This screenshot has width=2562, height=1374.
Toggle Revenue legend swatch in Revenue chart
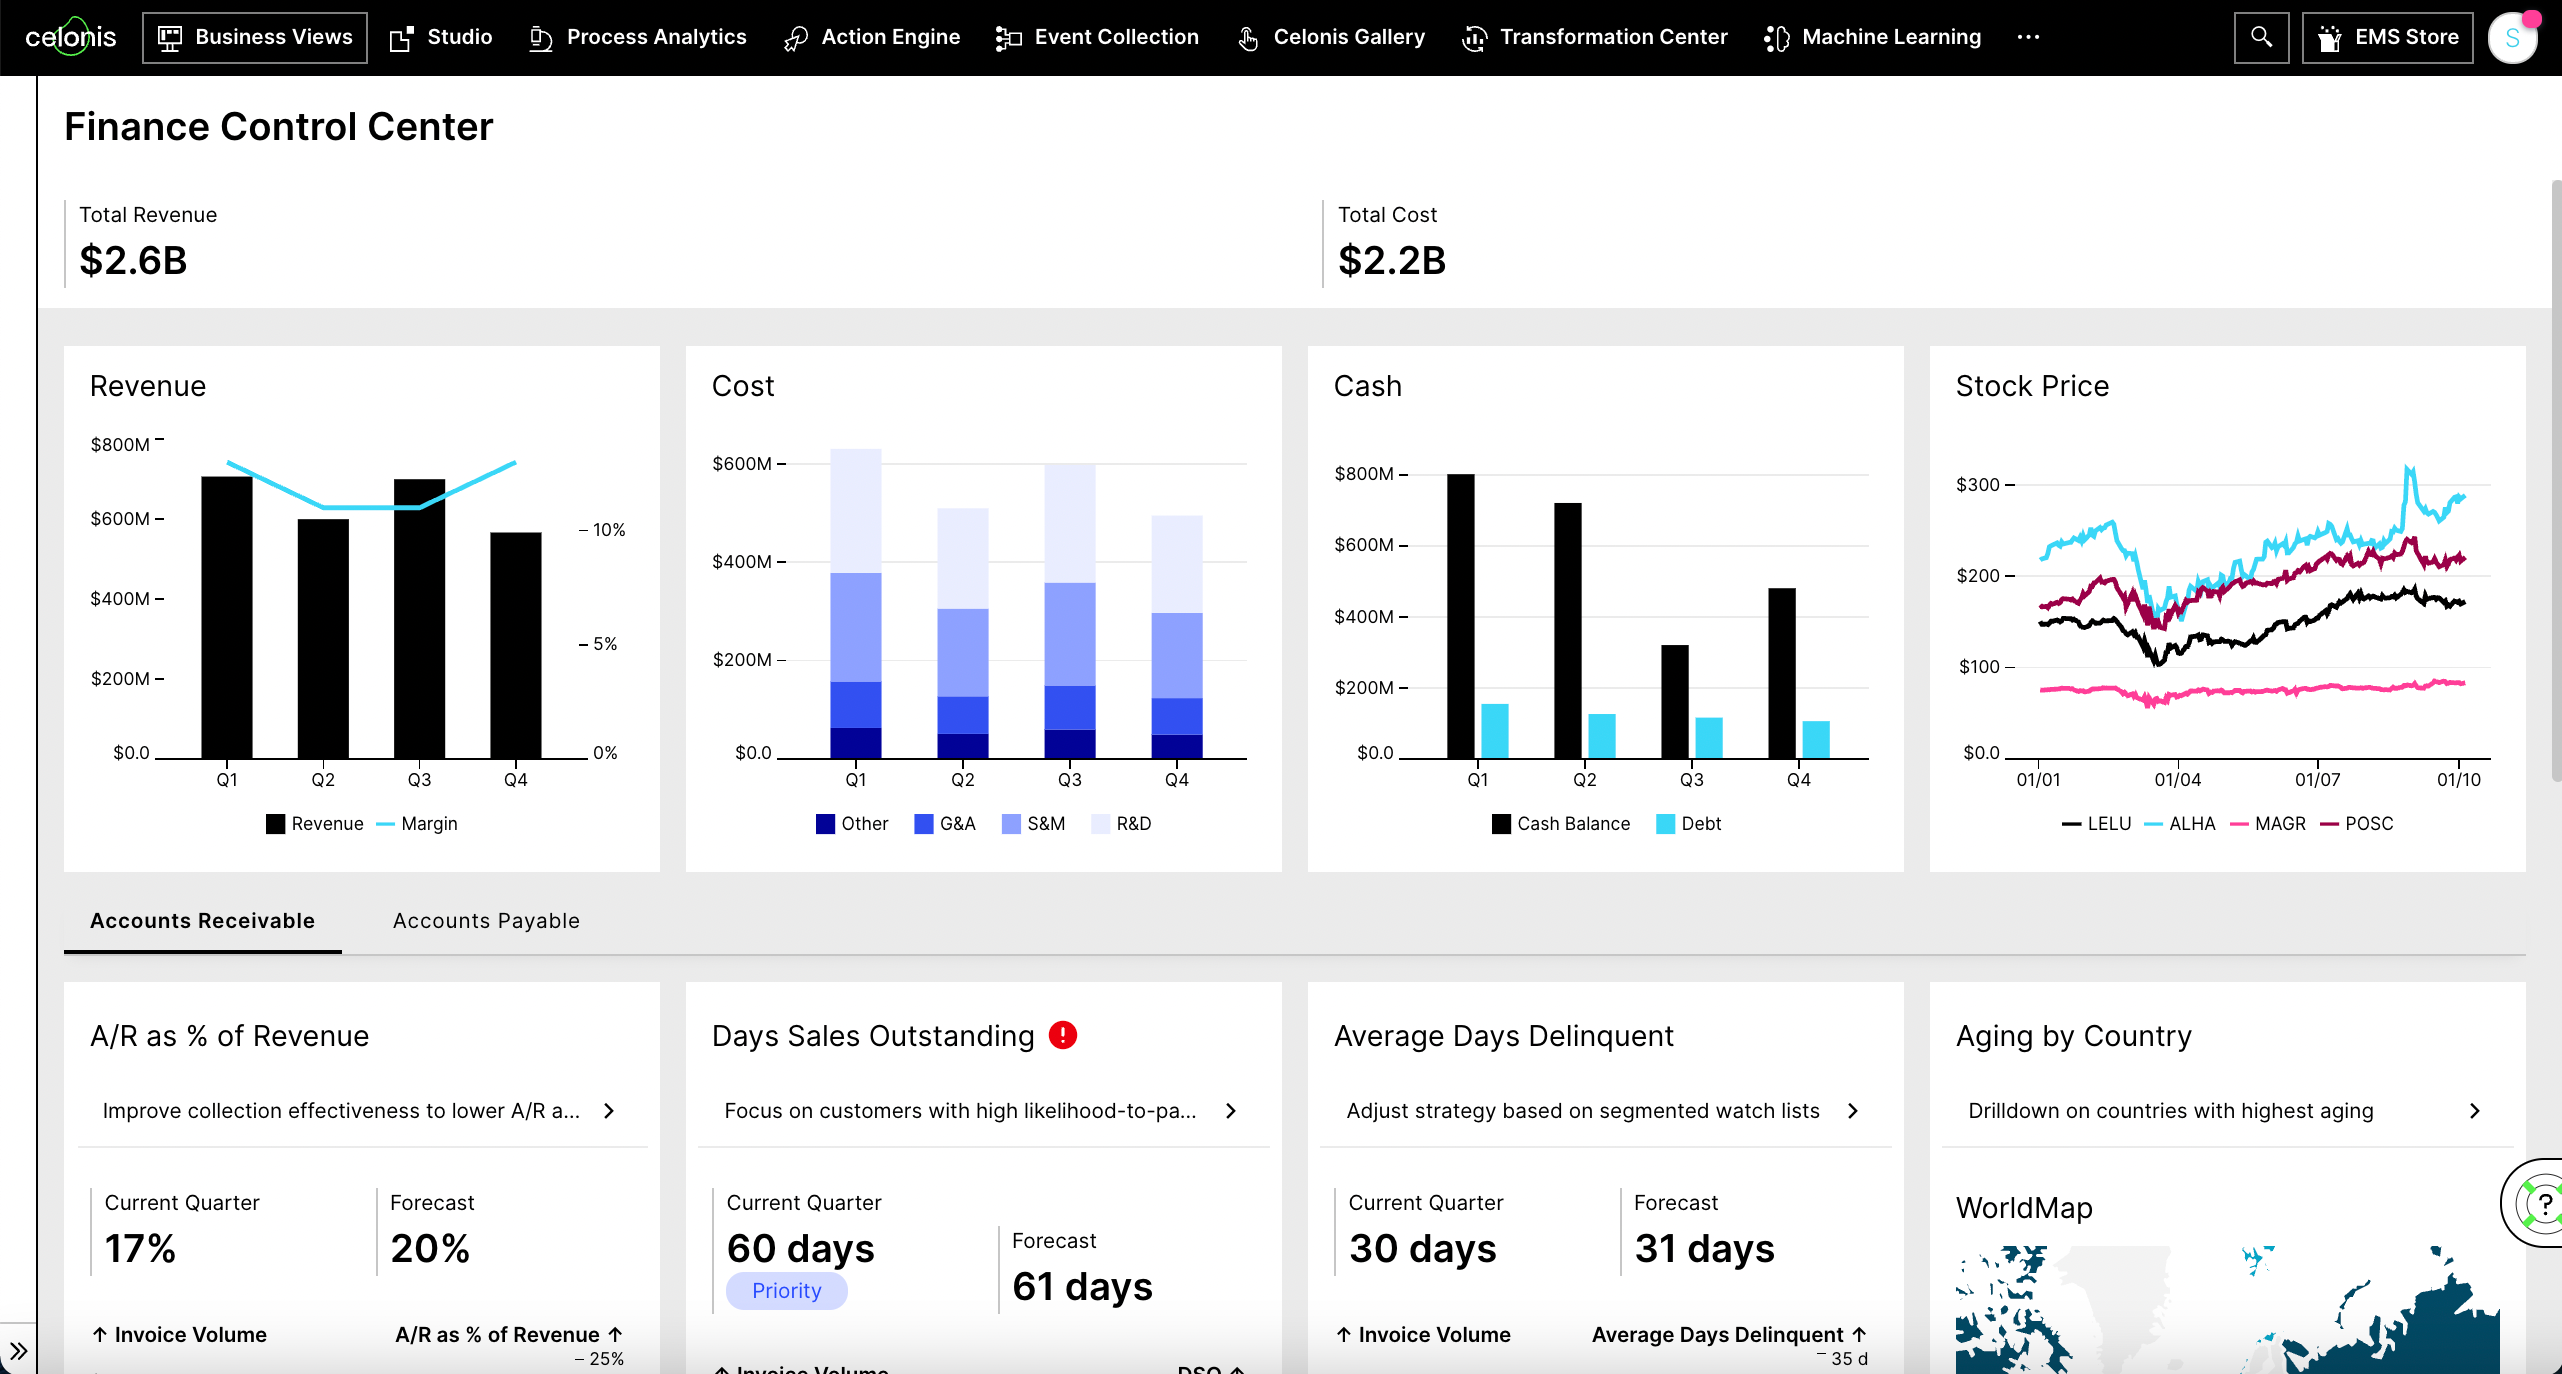(x=276, y=824)
